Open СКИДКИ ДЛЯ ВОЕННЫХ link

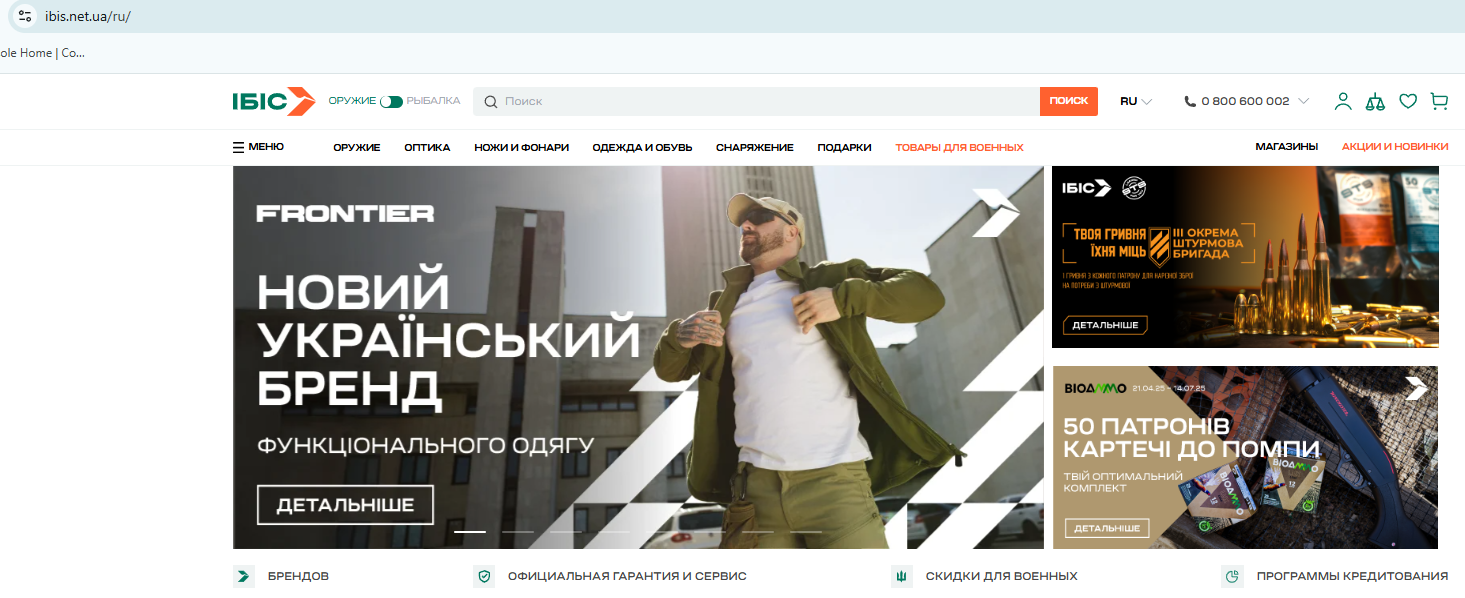(x=1001, y=576)
